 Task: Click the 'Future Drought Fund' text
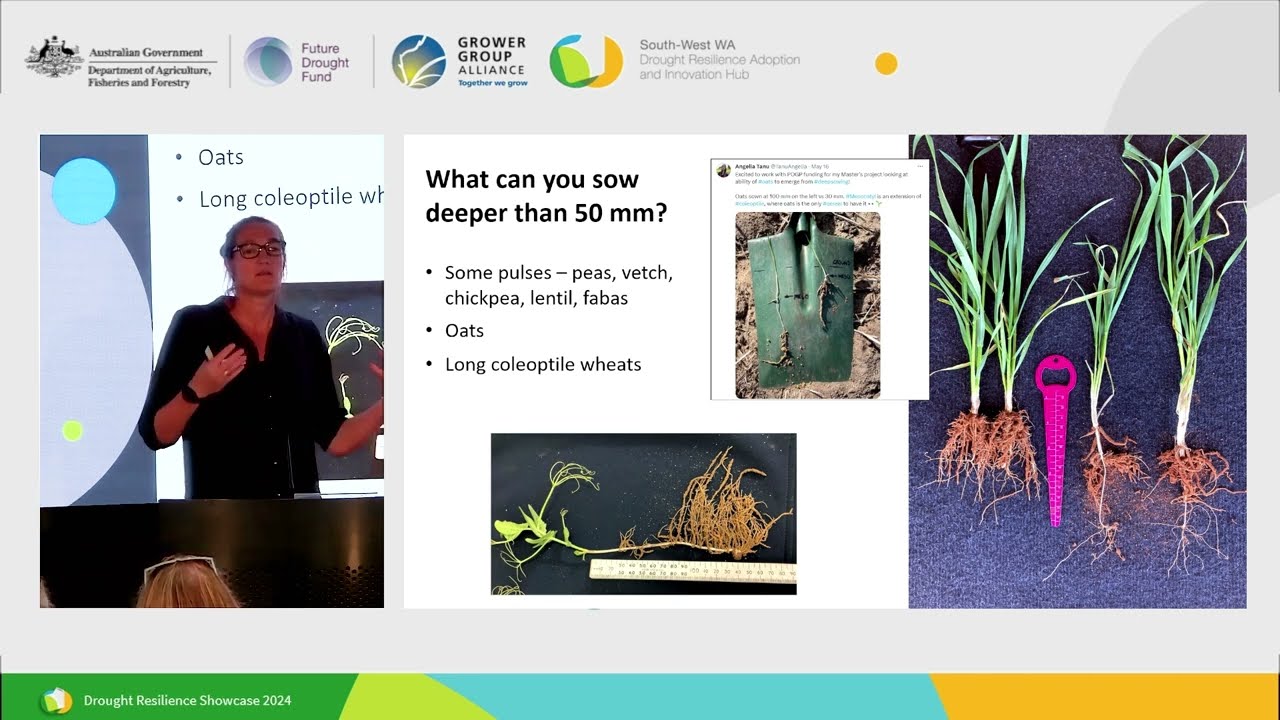(x=325, y=62)
